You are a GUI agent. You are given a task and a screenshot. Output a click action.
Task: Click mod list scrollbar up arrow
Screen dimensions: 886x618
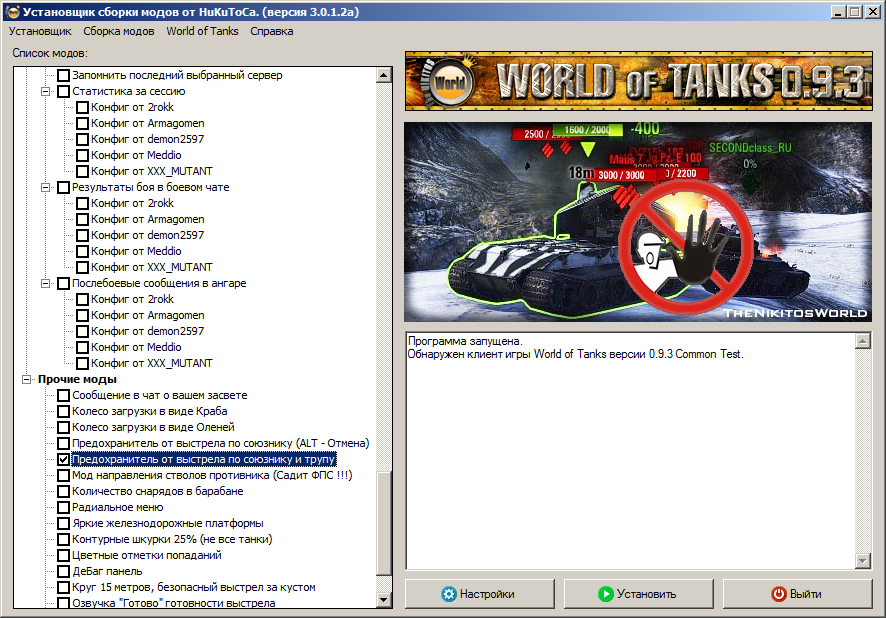[384, 75]
